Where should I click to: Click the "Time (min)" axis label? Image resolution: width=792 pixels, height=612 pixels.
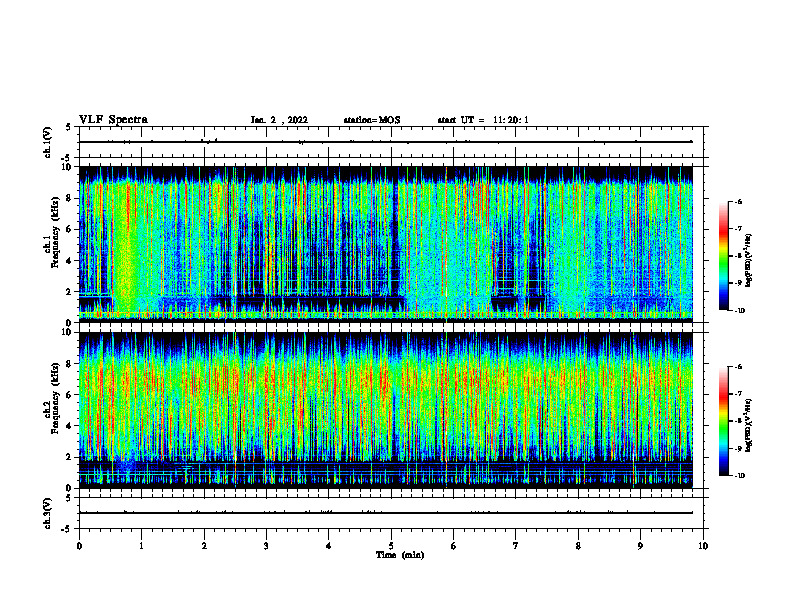pyautogui.click(x=400, y=555)
